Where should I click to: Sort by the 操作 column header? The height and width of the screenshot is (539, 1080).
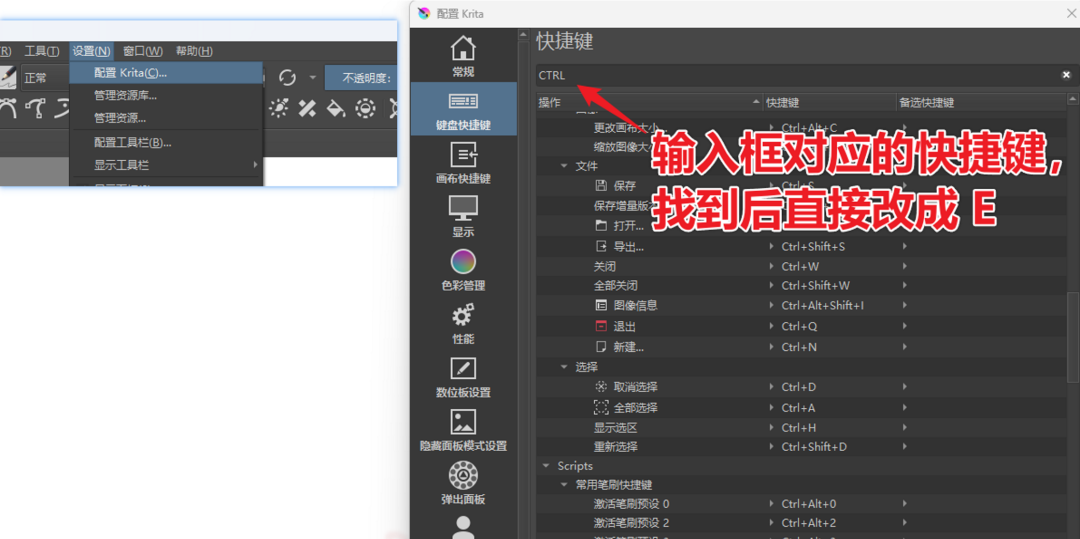pyautogui.click(x=650, y=103)
